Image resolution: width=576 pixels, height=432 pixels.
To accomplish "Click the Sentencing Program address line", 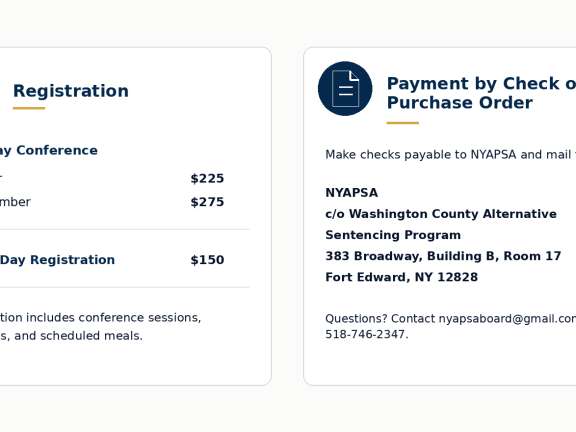I will click(x=393, y=235).
